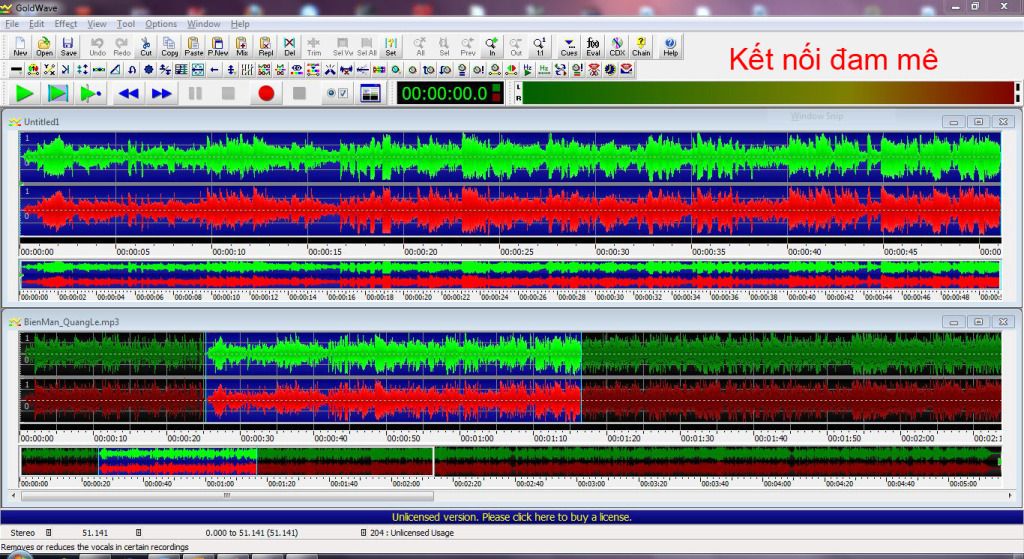Open the View menu

[x=97, y=24]
